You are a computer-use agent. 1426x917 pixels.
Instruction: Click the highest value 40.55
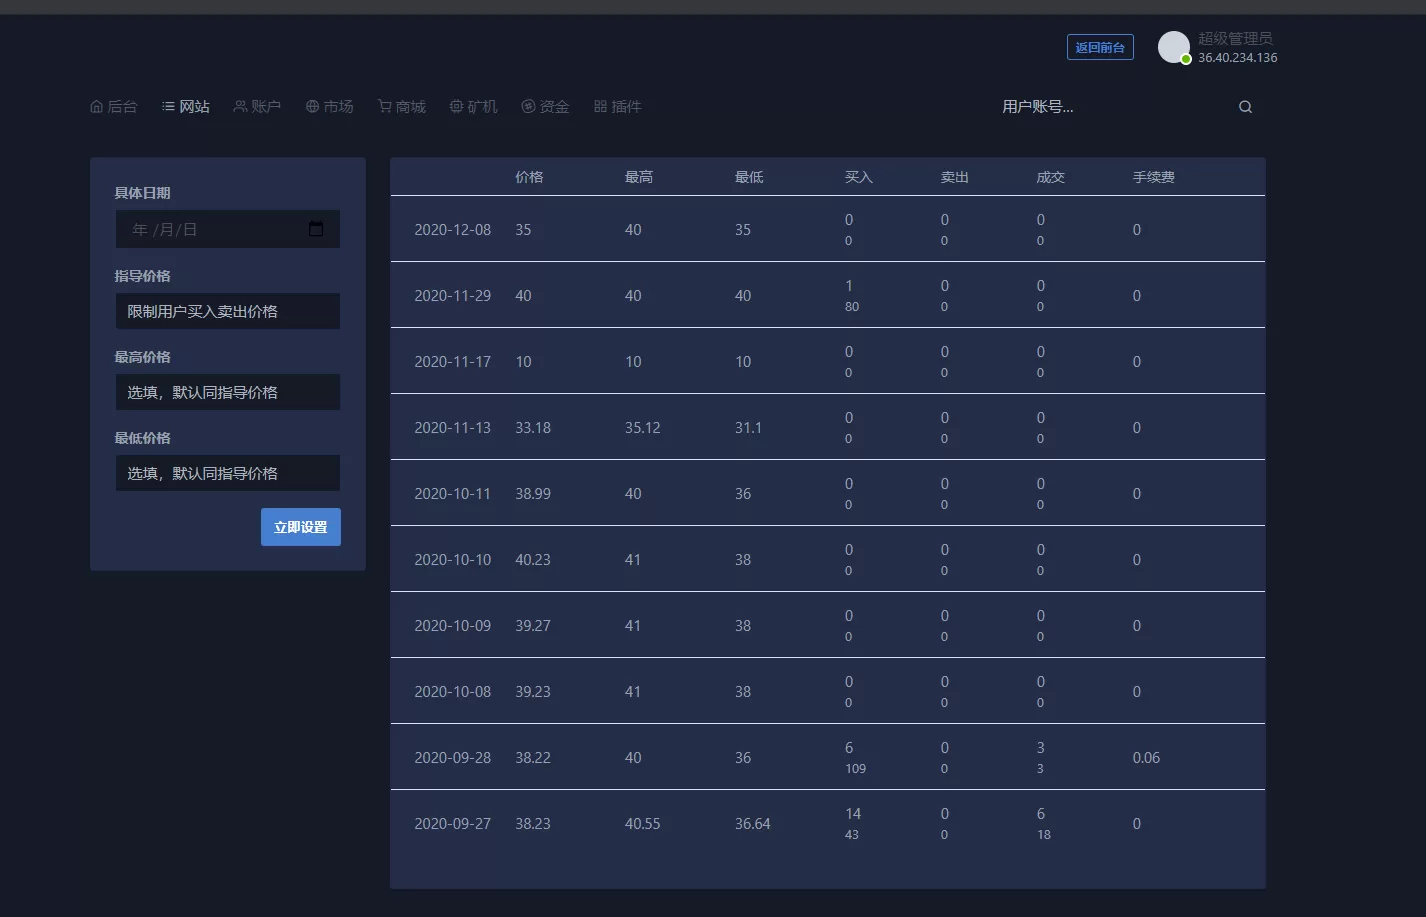643,824
